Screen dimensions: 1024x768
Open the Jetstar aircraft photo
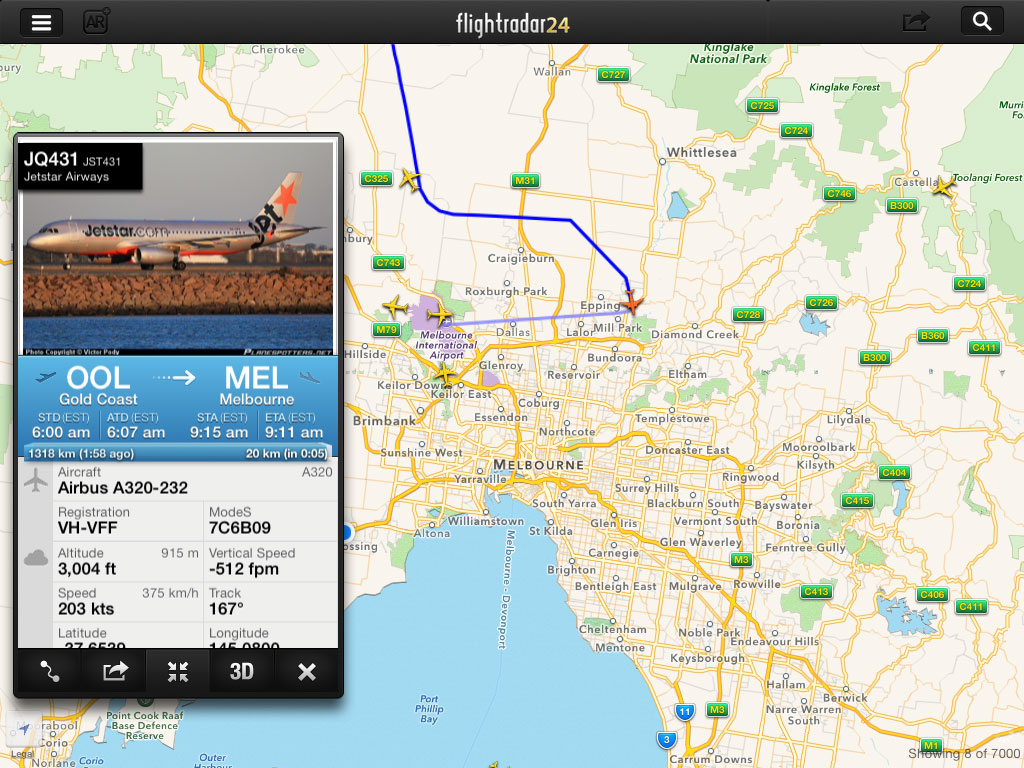click(x=178, y=248)
